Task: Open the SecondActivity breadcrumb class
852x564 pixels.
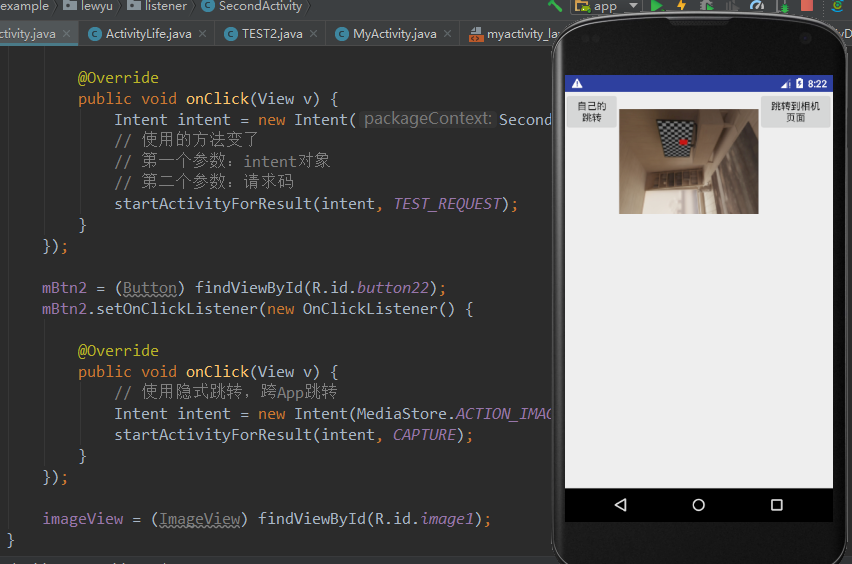Action: [x=252, y=6]
